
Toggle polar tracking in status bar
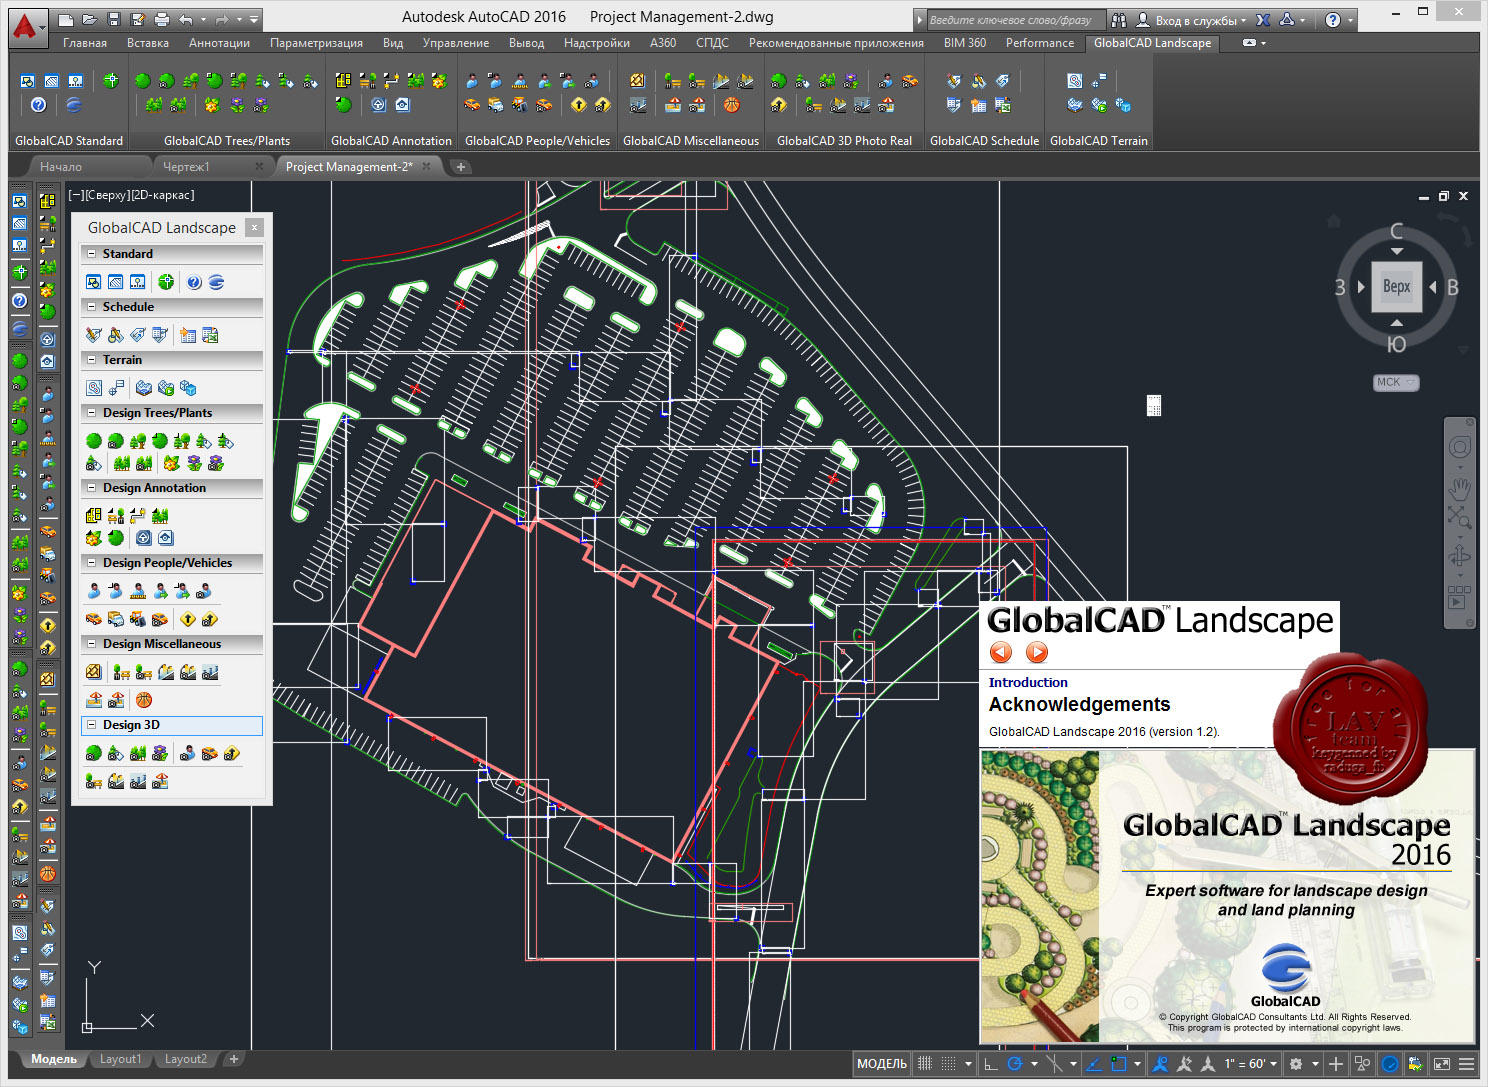pos(1015,1064)
